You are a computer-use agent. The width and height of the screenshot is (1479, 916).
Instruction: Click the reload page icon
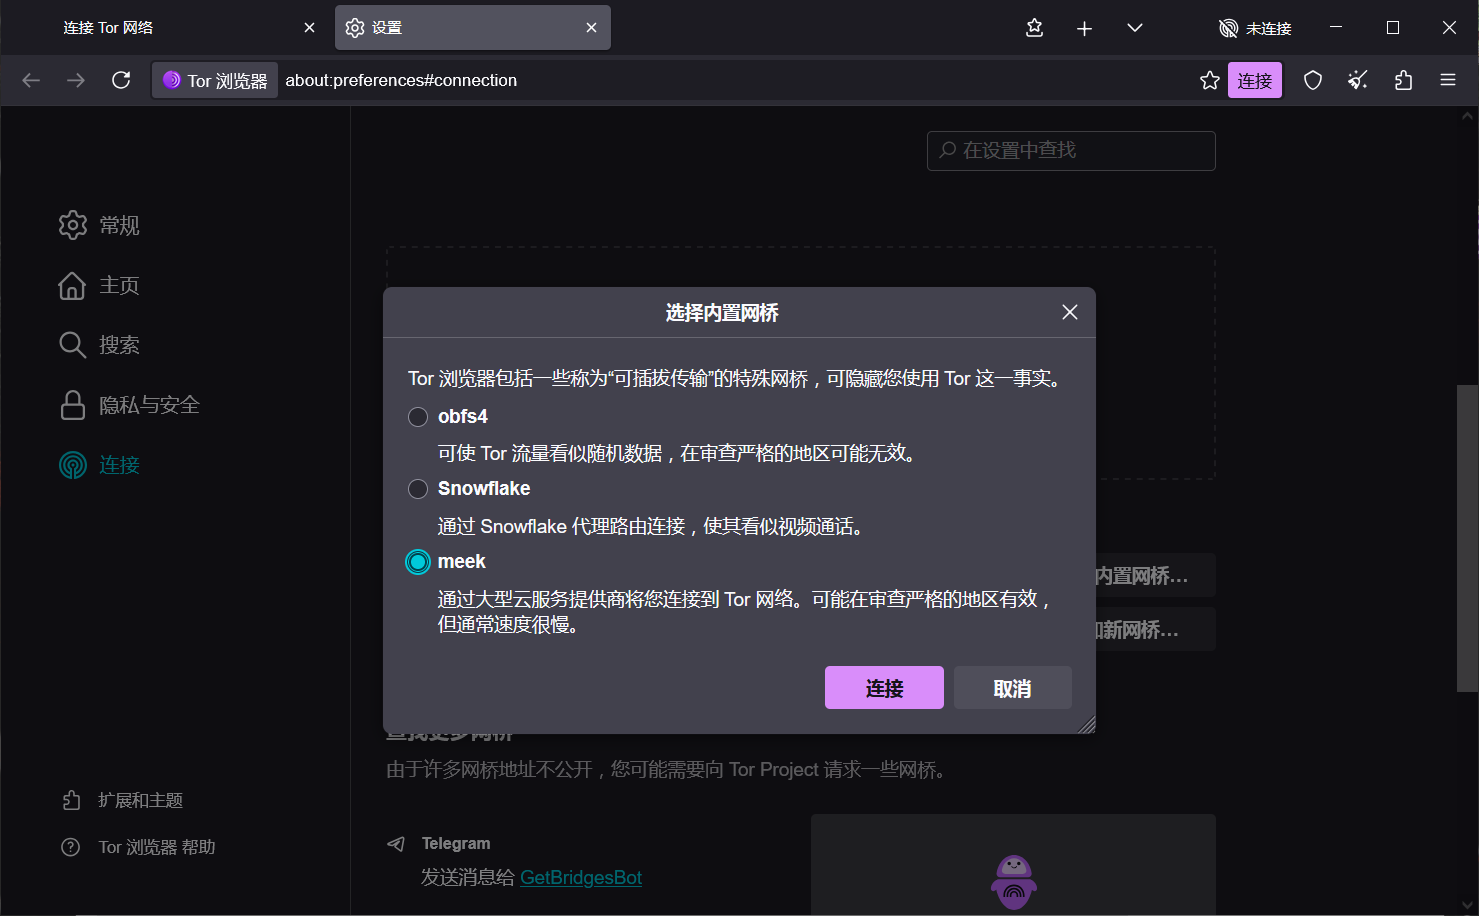point(121,80)
